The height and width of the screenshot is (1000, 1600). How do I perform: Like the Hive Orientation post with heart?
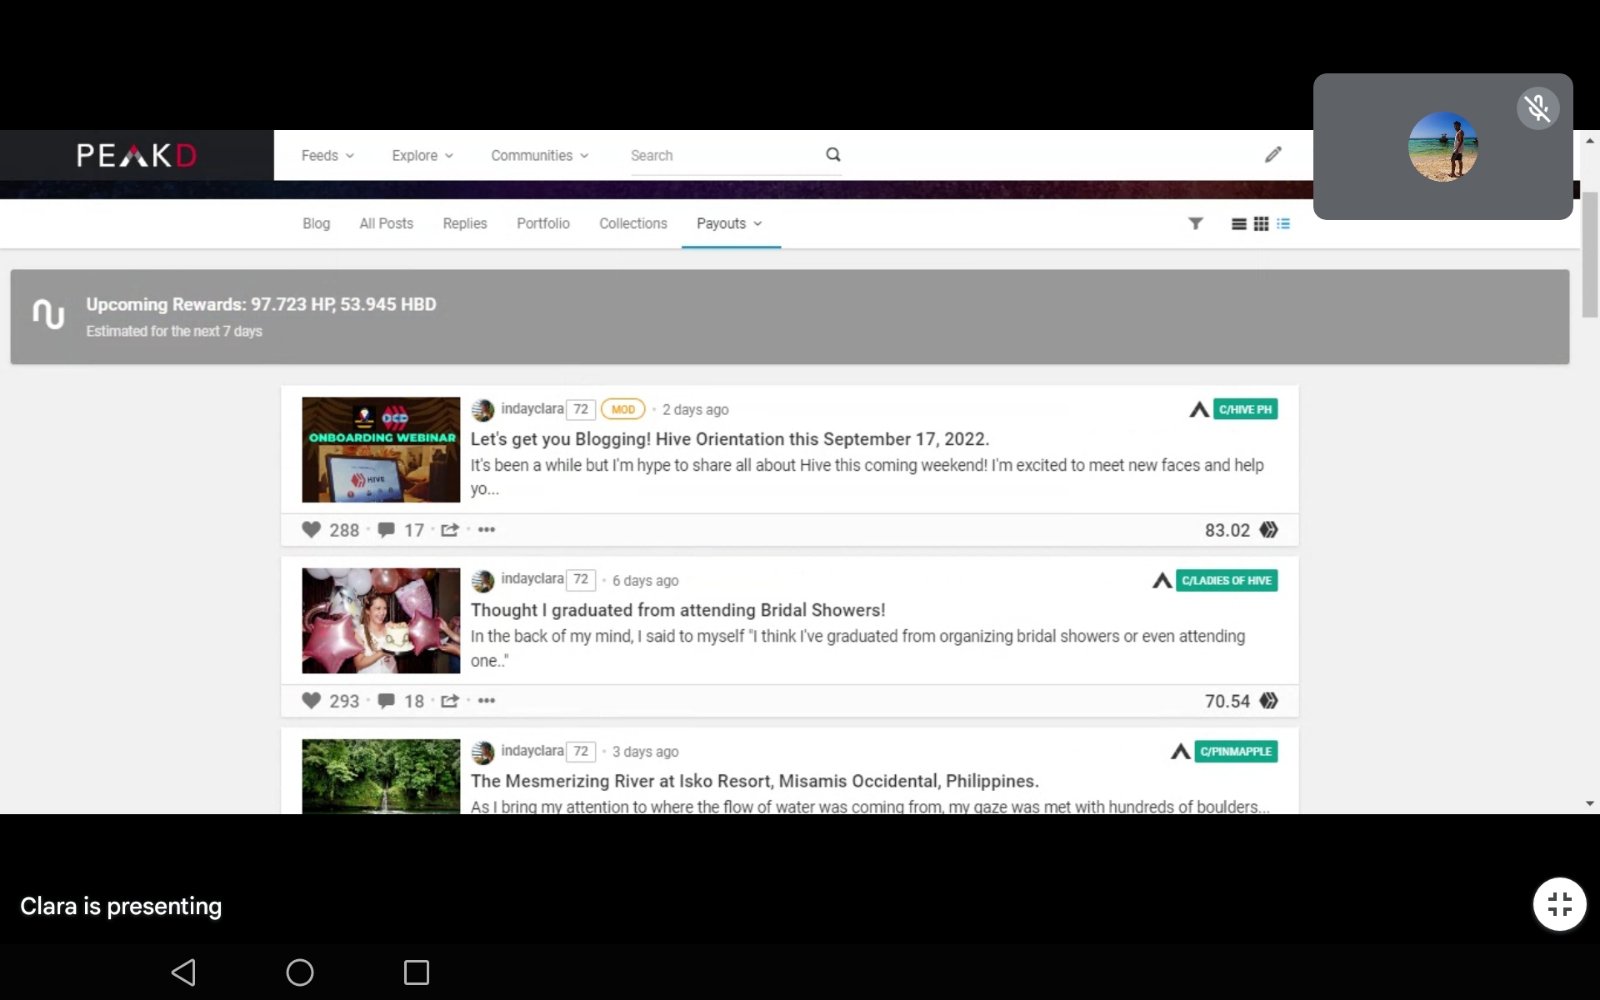point(311,530)
